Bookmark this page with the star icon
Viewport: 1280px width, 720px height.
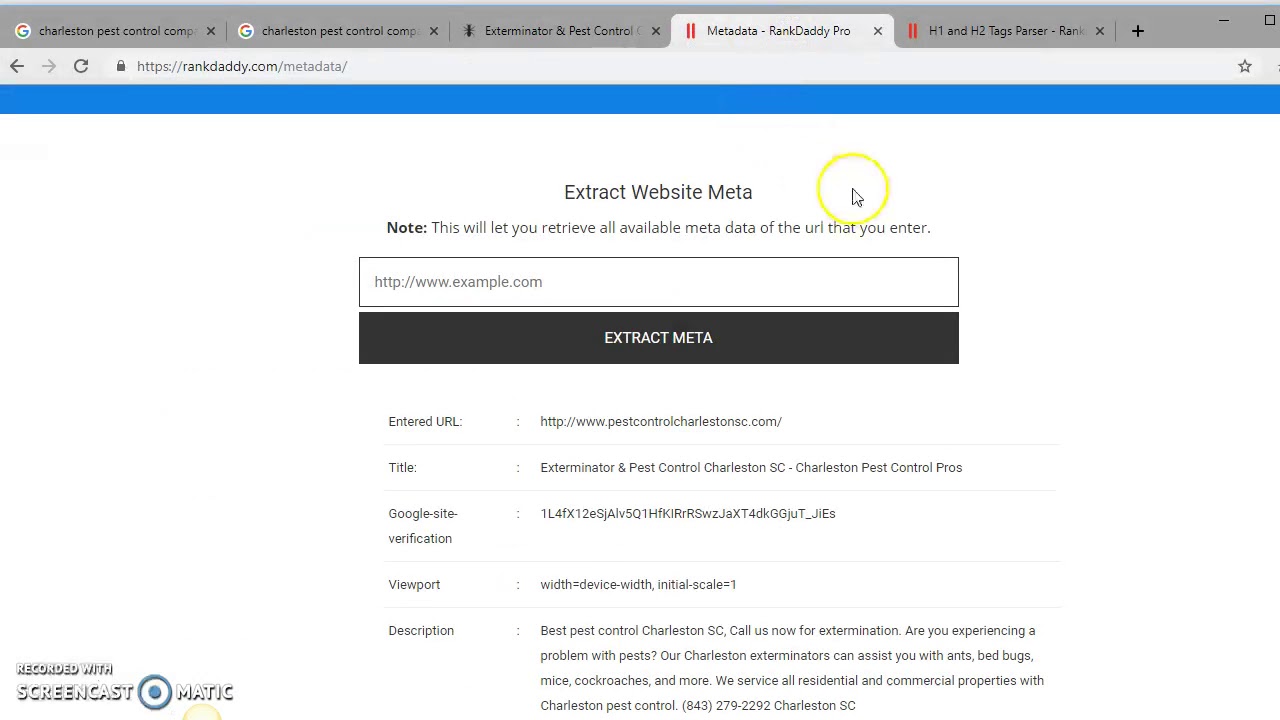coord(1245,66)
